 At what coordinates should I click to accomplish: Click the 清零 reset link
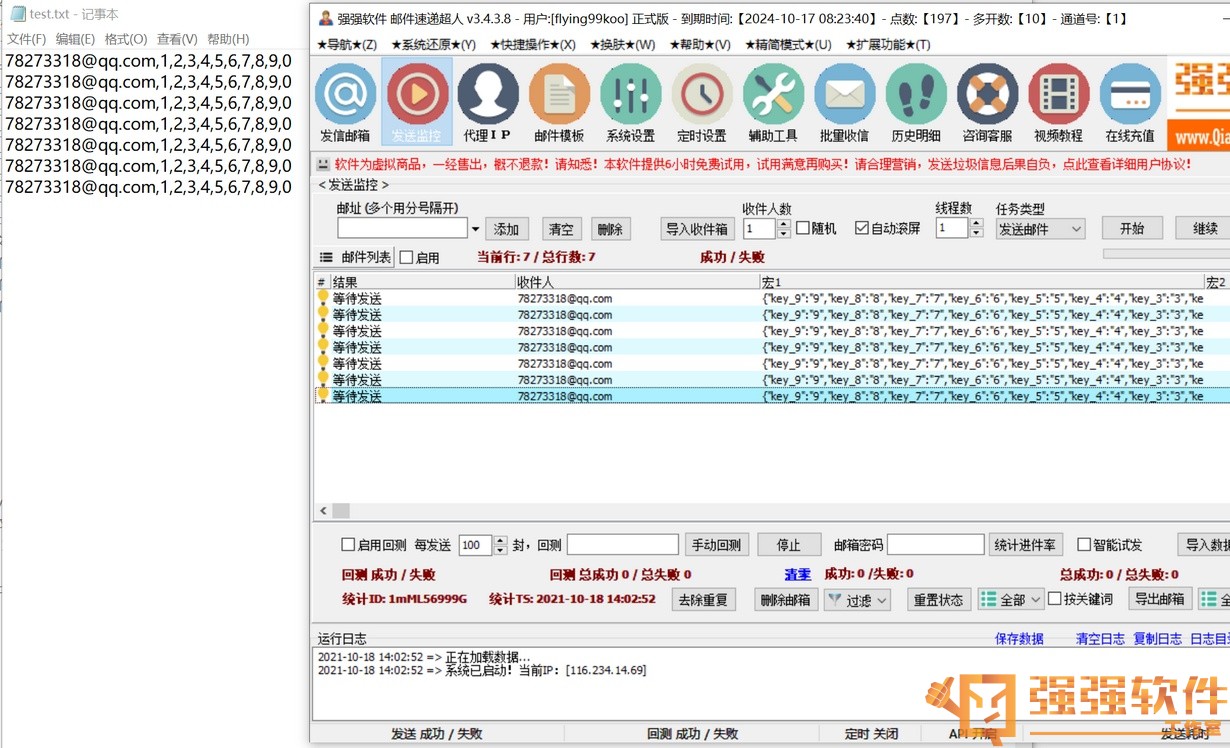pos(797,574)
